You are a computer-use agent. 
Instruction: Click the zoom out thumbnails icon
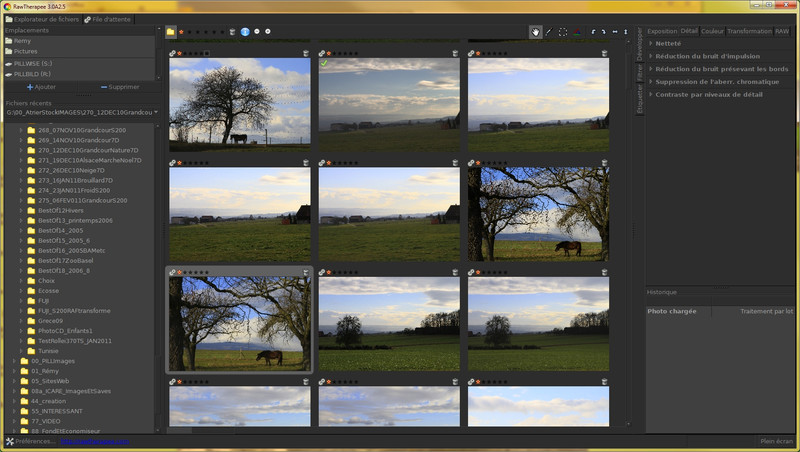257,32
